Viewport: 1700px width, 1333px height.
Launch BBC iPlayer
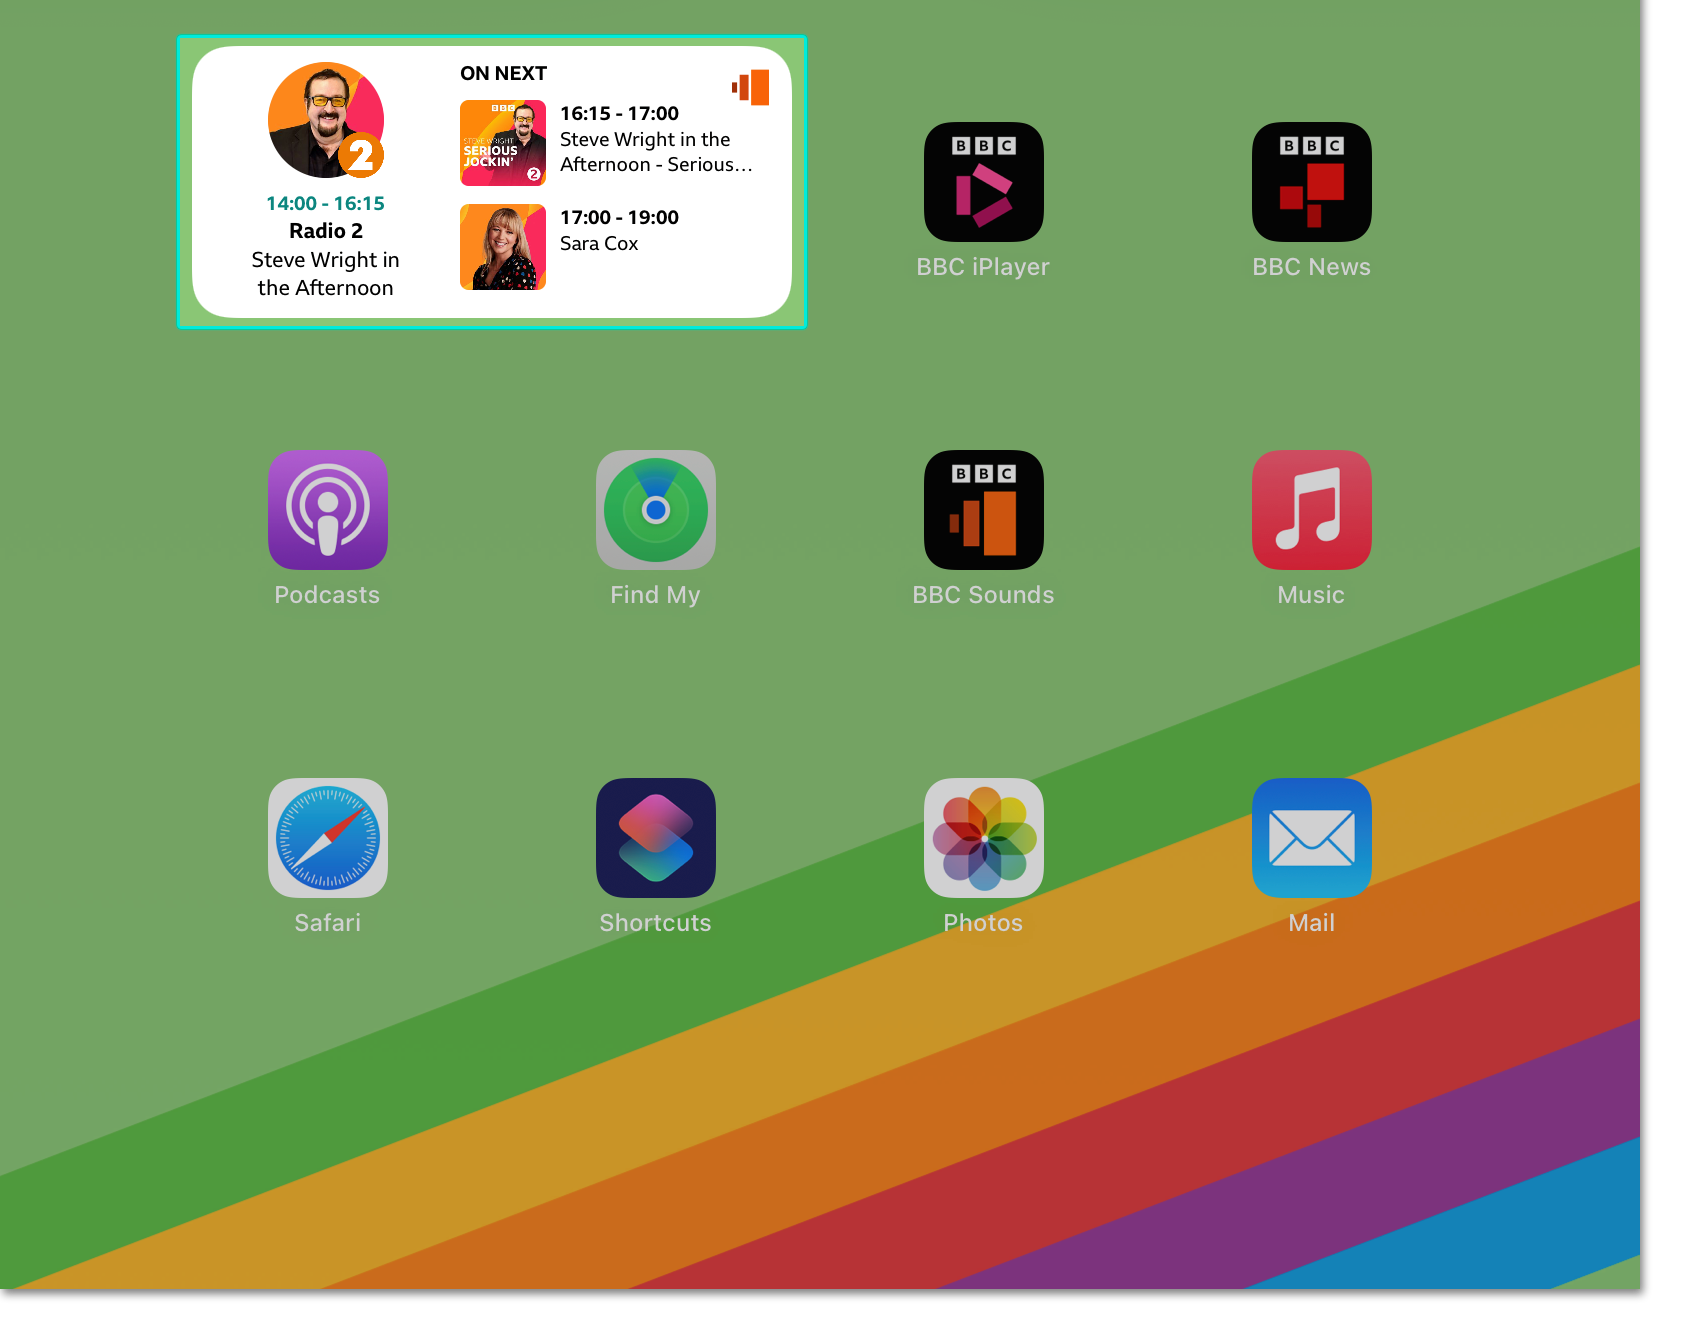pyautogui.click(x=983, y=182)
